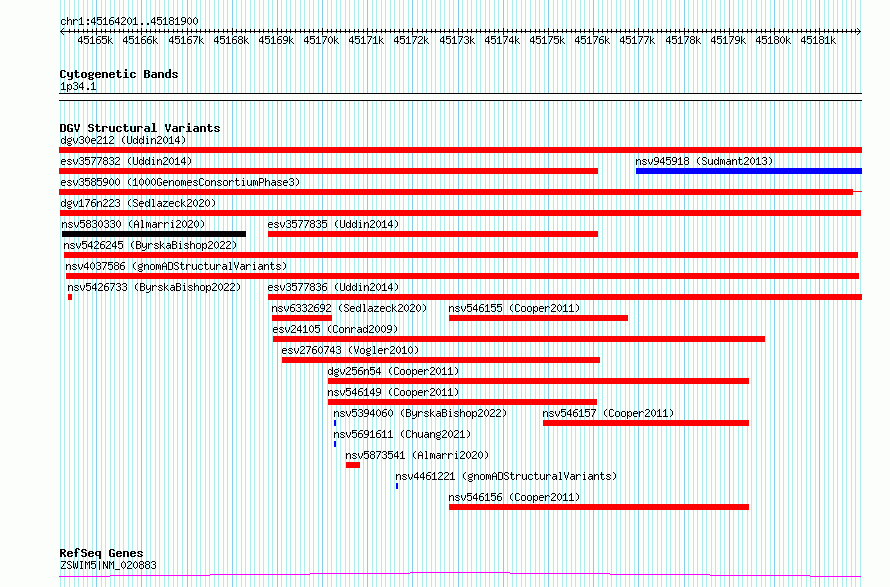Click the 1p34.1 cytogenetic band label
This screenshot has height=587, width=890.
[x=78, y=86]
